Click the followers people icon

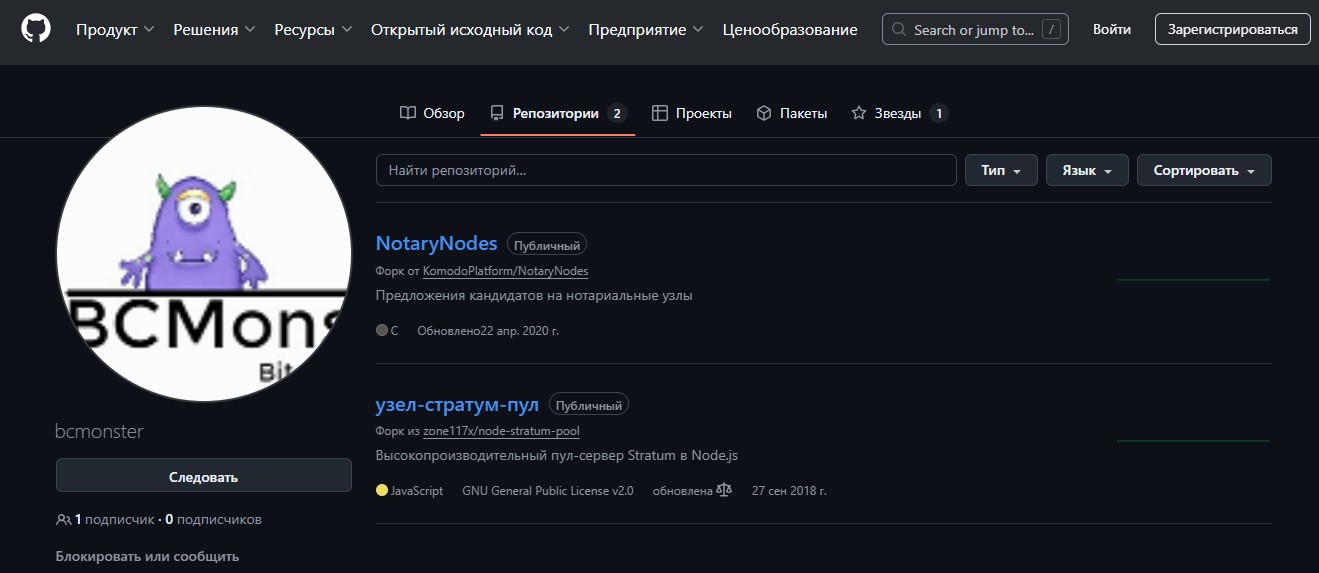point(64,520)
